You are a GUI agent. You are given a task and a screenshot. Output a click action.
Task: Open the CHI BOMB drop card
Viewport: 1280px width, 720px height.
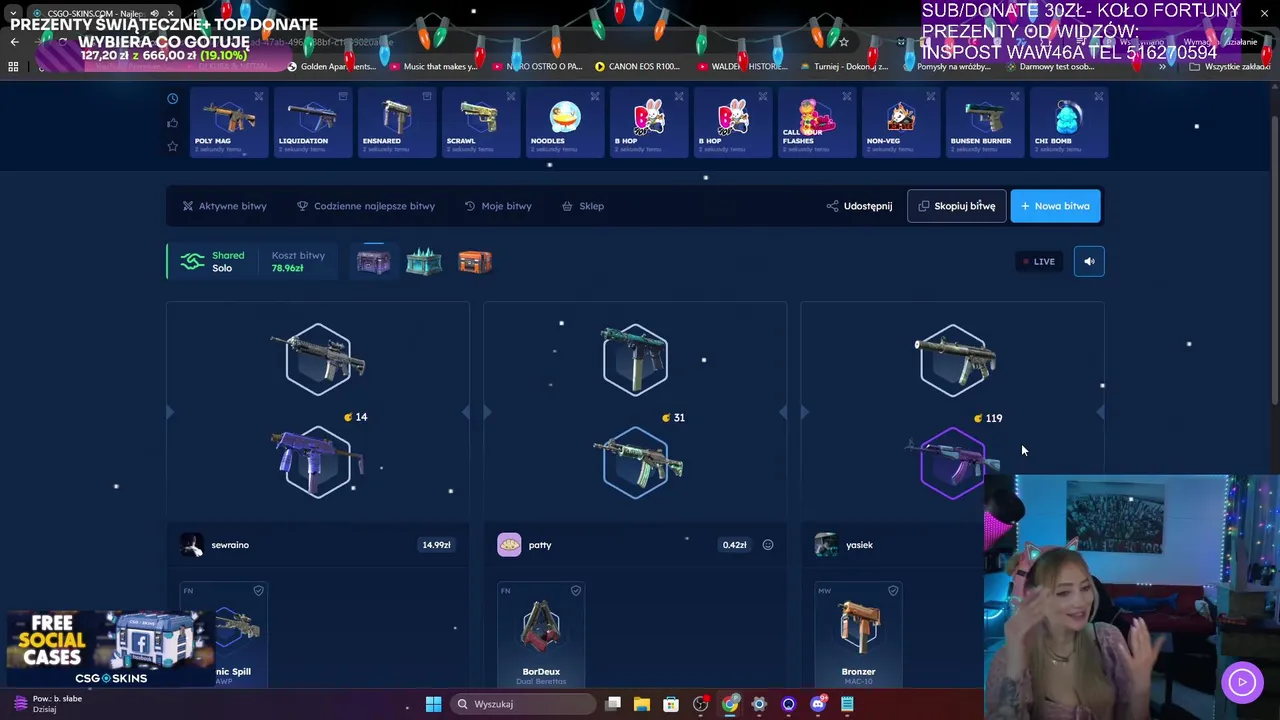click(1069, 123)
